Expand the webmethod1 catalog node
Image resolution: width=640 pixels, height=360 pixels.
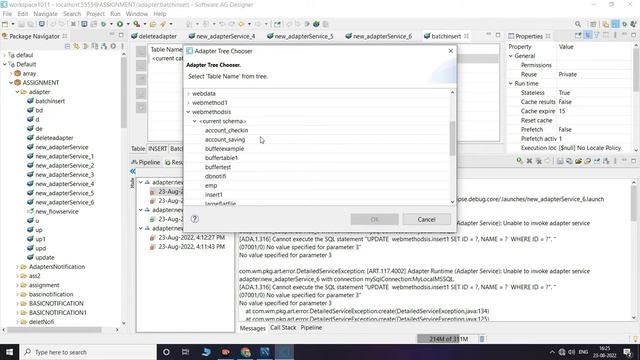coord(188,103)
